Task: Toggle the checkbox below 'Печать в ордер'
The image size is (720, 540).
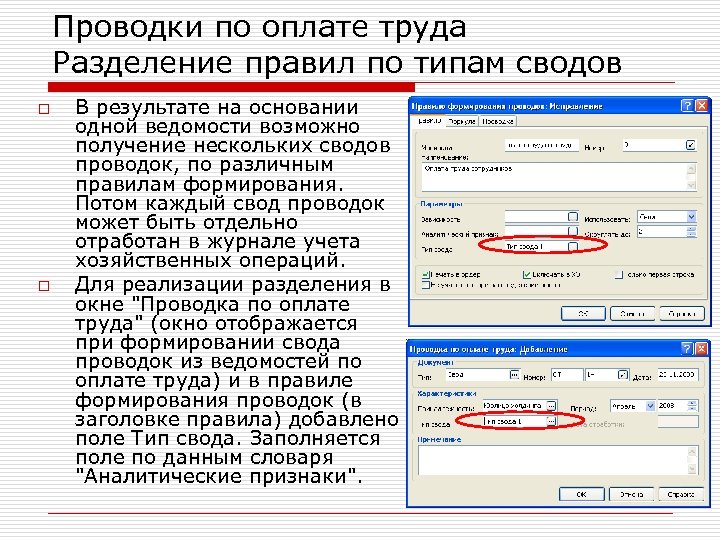Action: (426, 285)
